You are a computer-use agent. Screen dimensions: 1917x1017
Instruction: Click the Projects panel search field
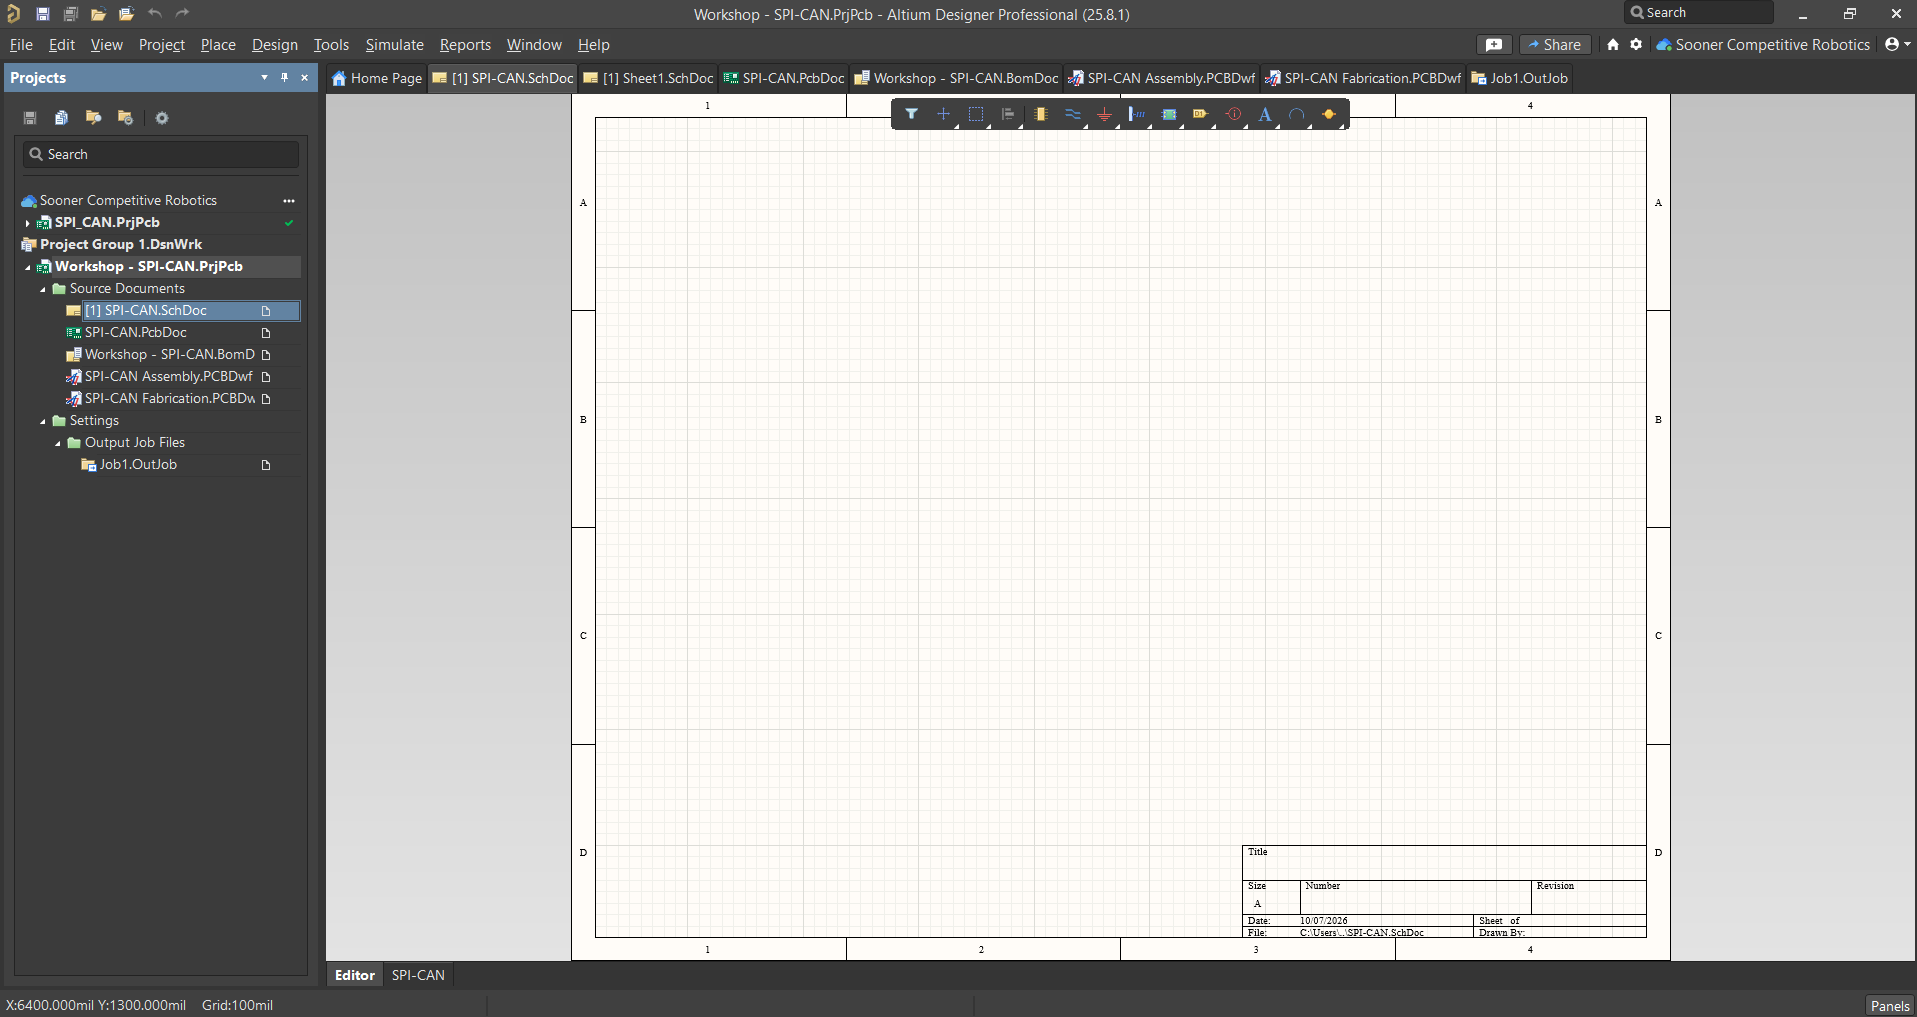161,154
